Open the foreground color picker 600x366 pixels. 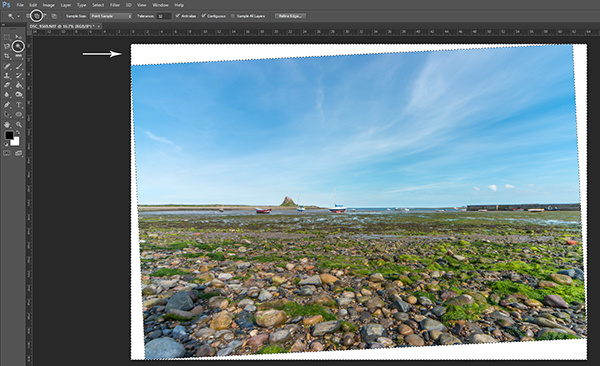[9, 135]
